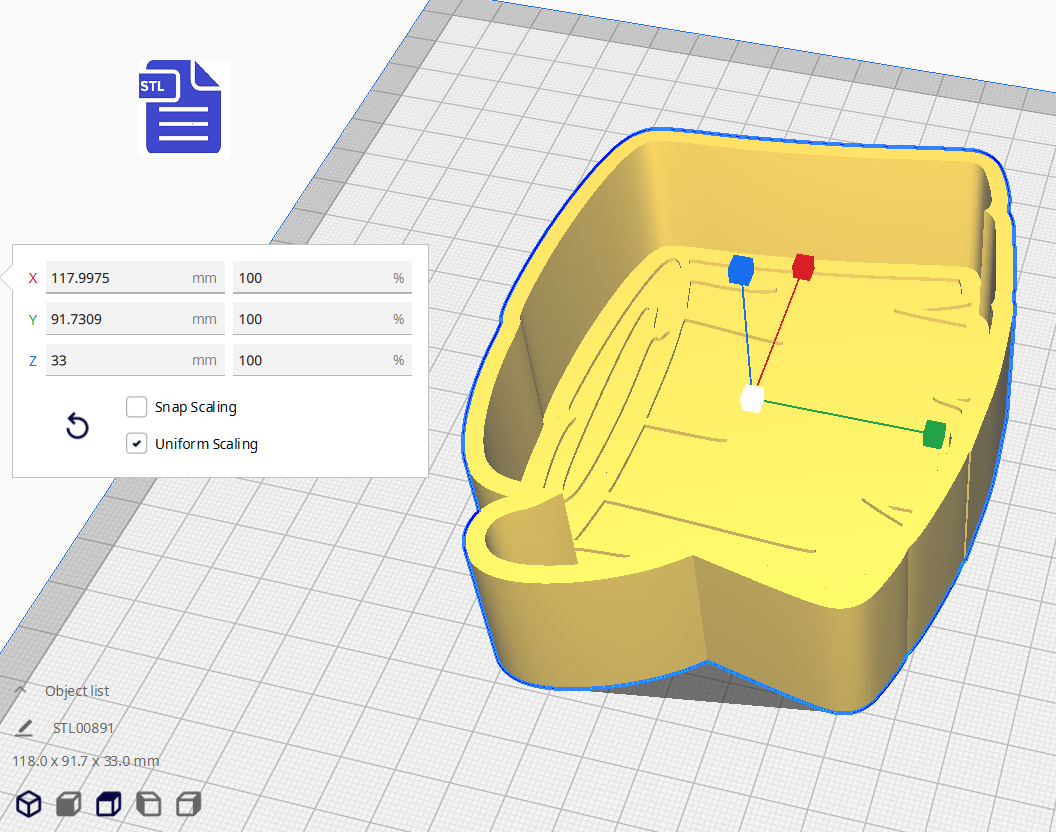Enable Snap Scaling
Screen dimensions: 1056x832
[136, 407]
